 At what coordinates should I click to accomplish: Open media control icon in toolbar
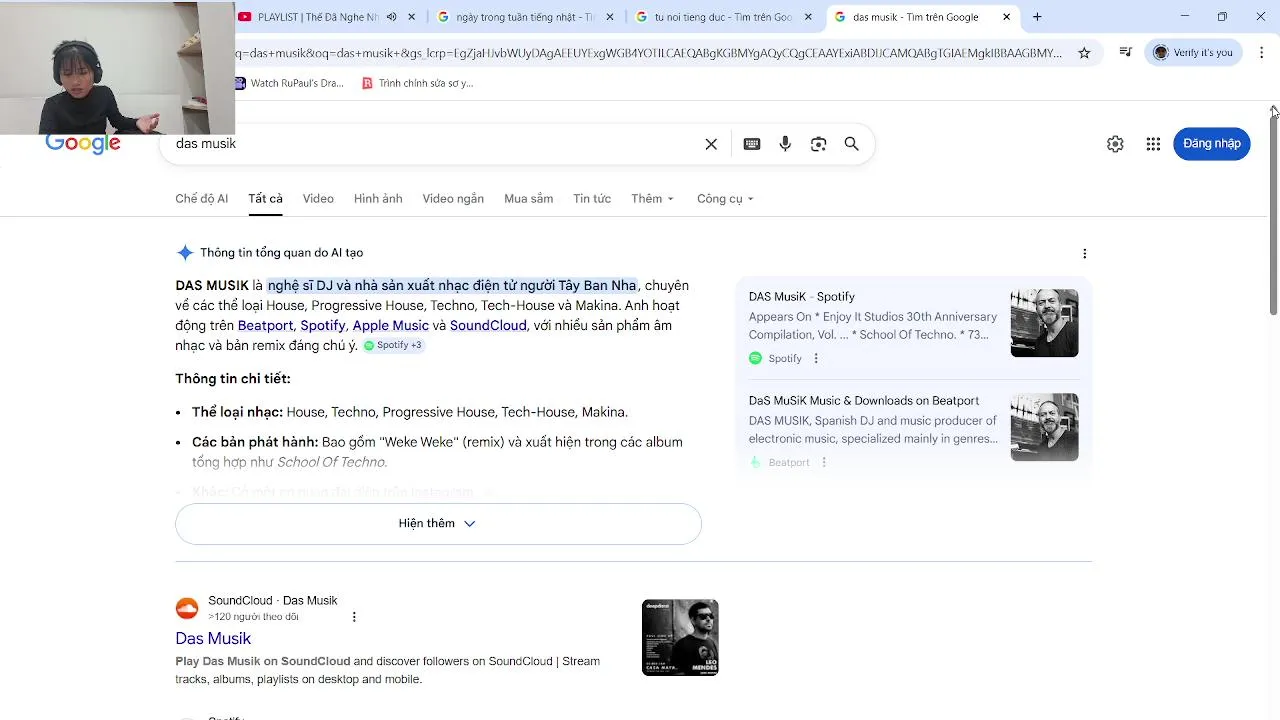tap(1126, 52)
